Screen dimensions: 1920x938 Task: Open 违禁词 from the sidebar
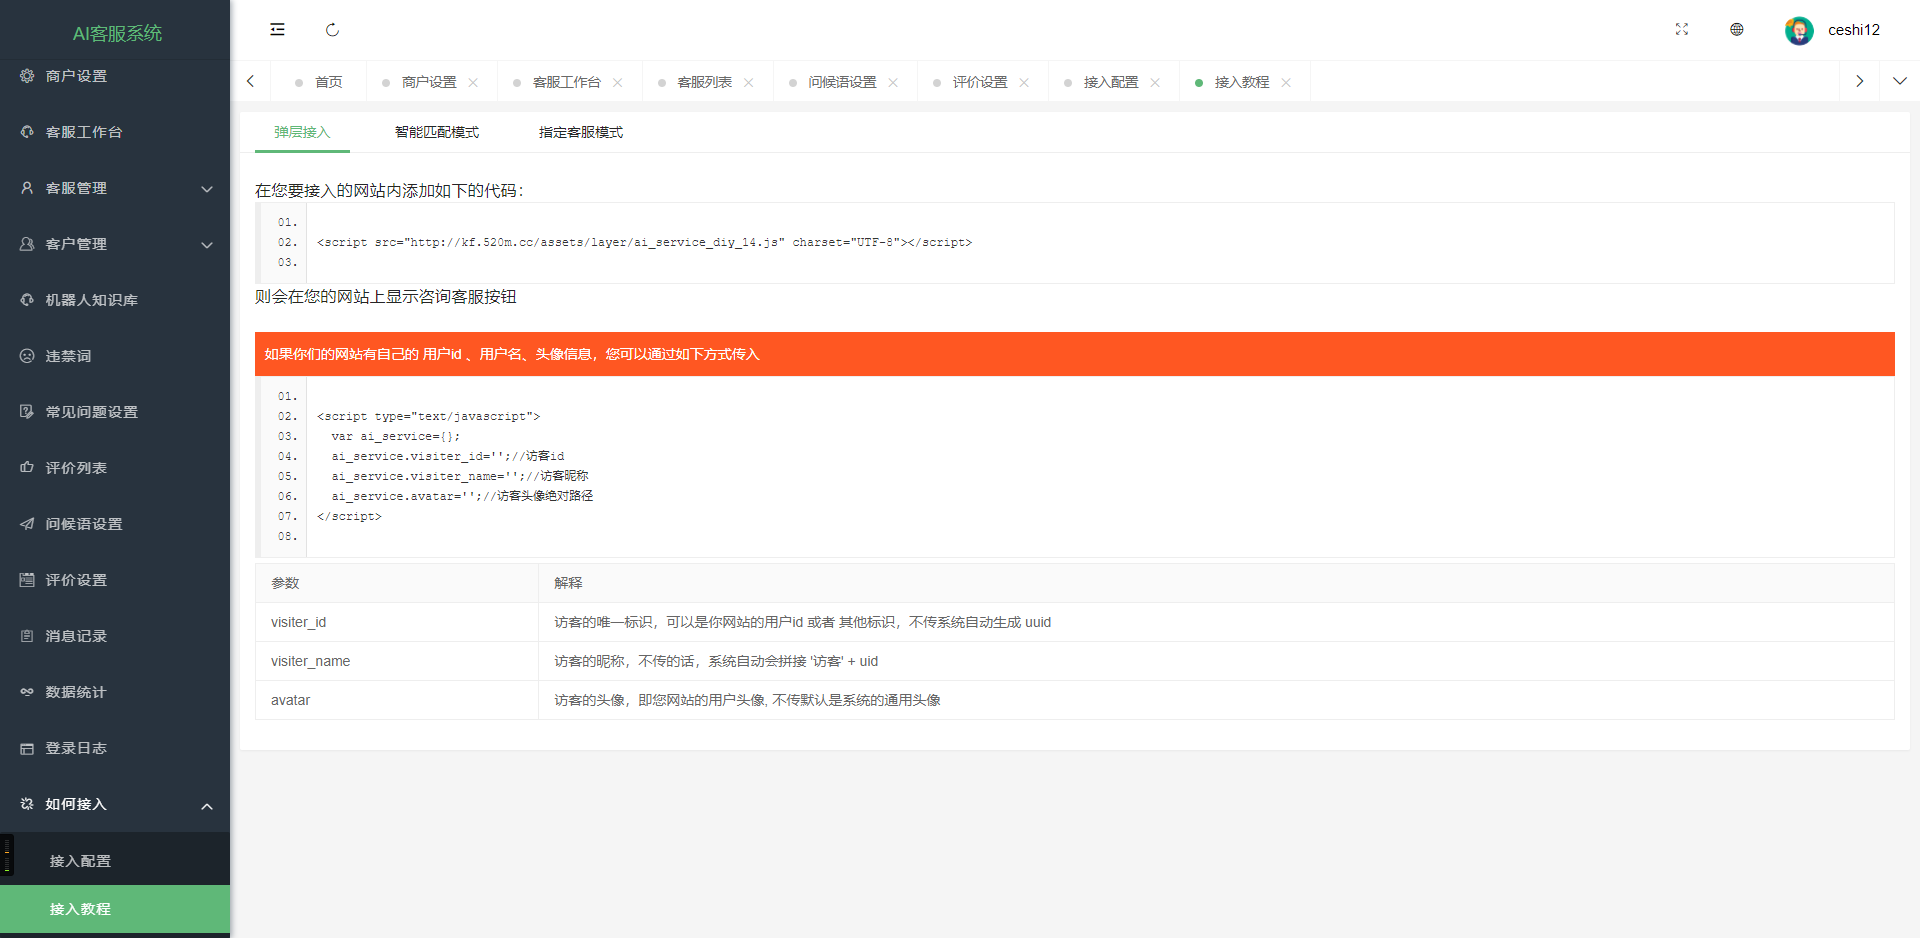(27, 355)
